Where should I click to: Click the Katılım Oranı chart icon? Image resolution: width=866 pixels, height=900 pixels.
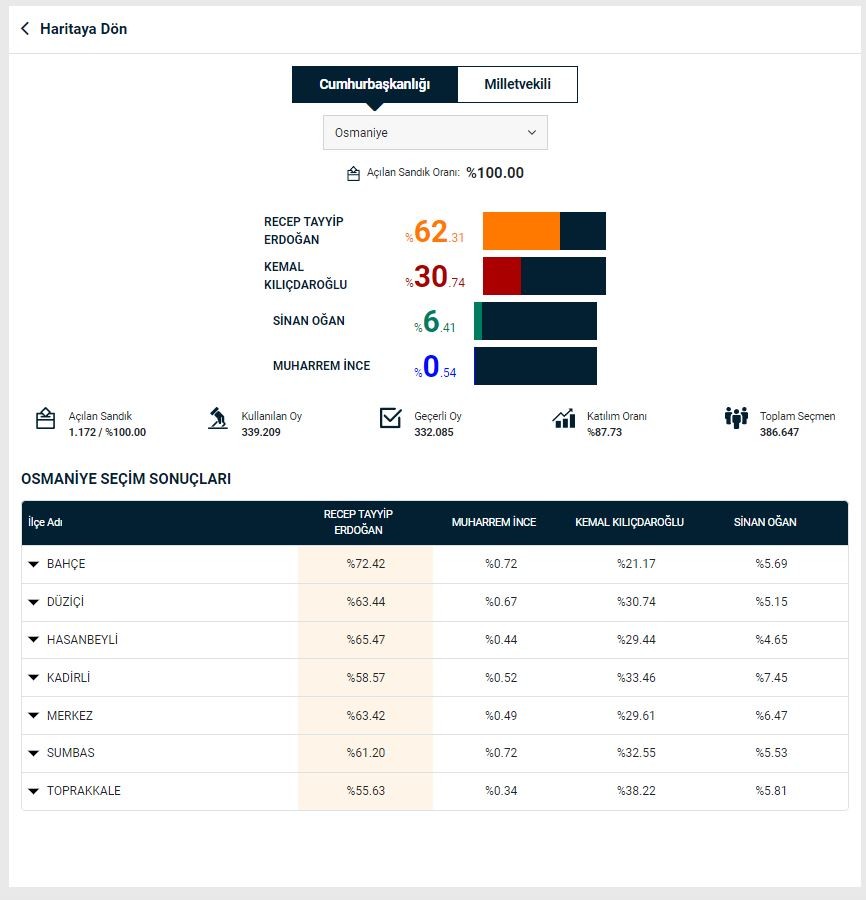tap(564, 418)
